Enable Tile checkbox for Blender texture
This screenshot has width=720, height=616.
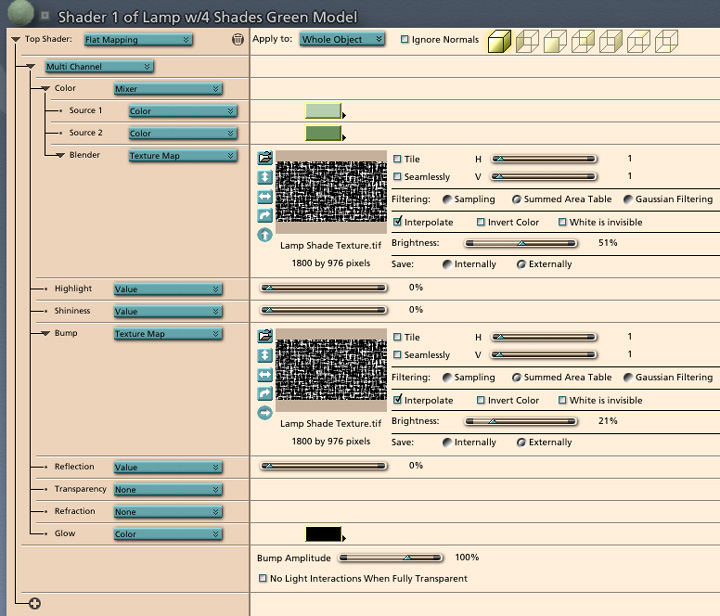[398, 159]
